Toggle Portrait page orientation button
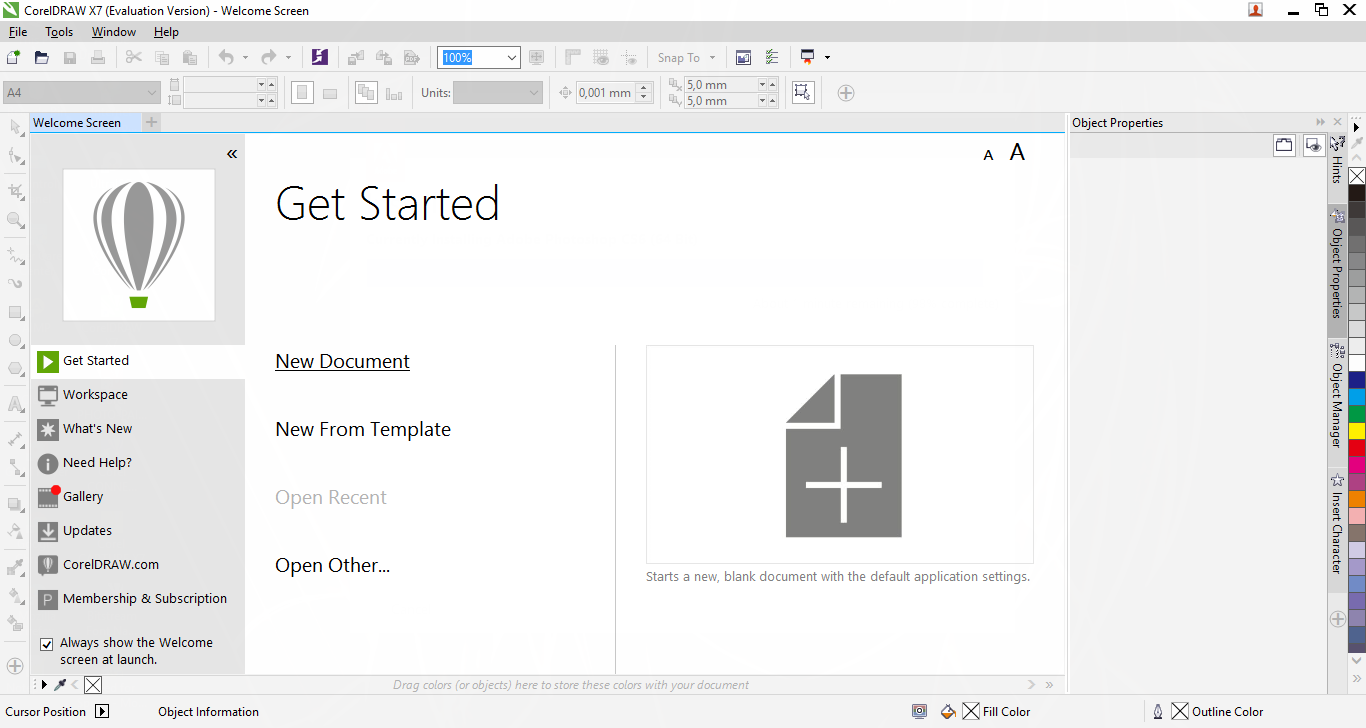Image resolution: width=1366 pixels, height=728 pixels. [302, 93]
